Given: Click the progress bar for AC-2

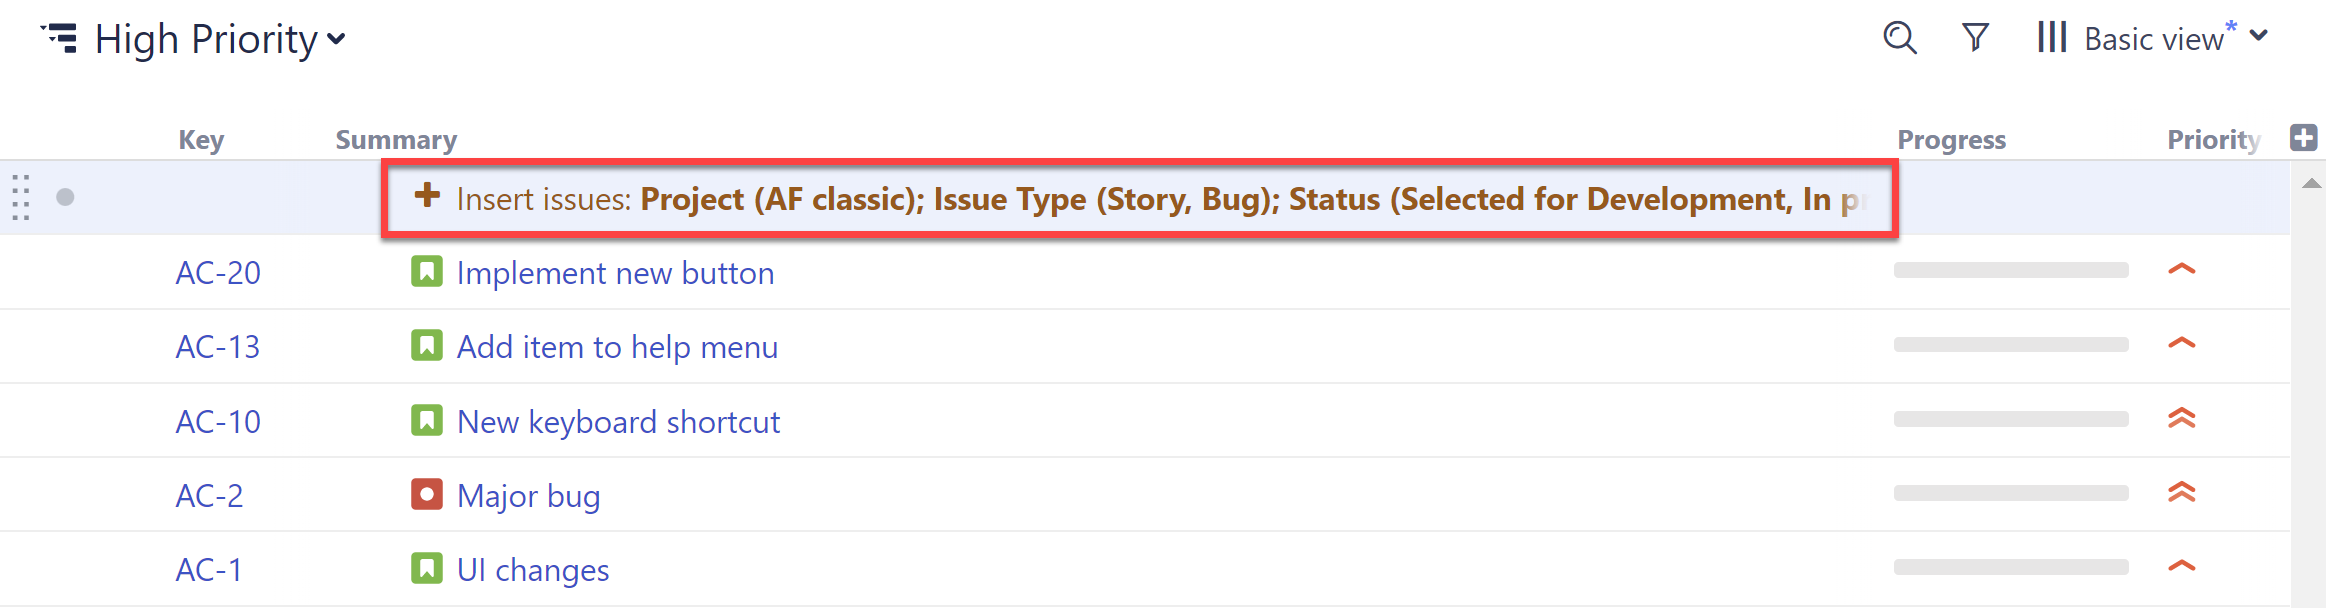Looking at the screenshot, I should [x=2011, y=493].
